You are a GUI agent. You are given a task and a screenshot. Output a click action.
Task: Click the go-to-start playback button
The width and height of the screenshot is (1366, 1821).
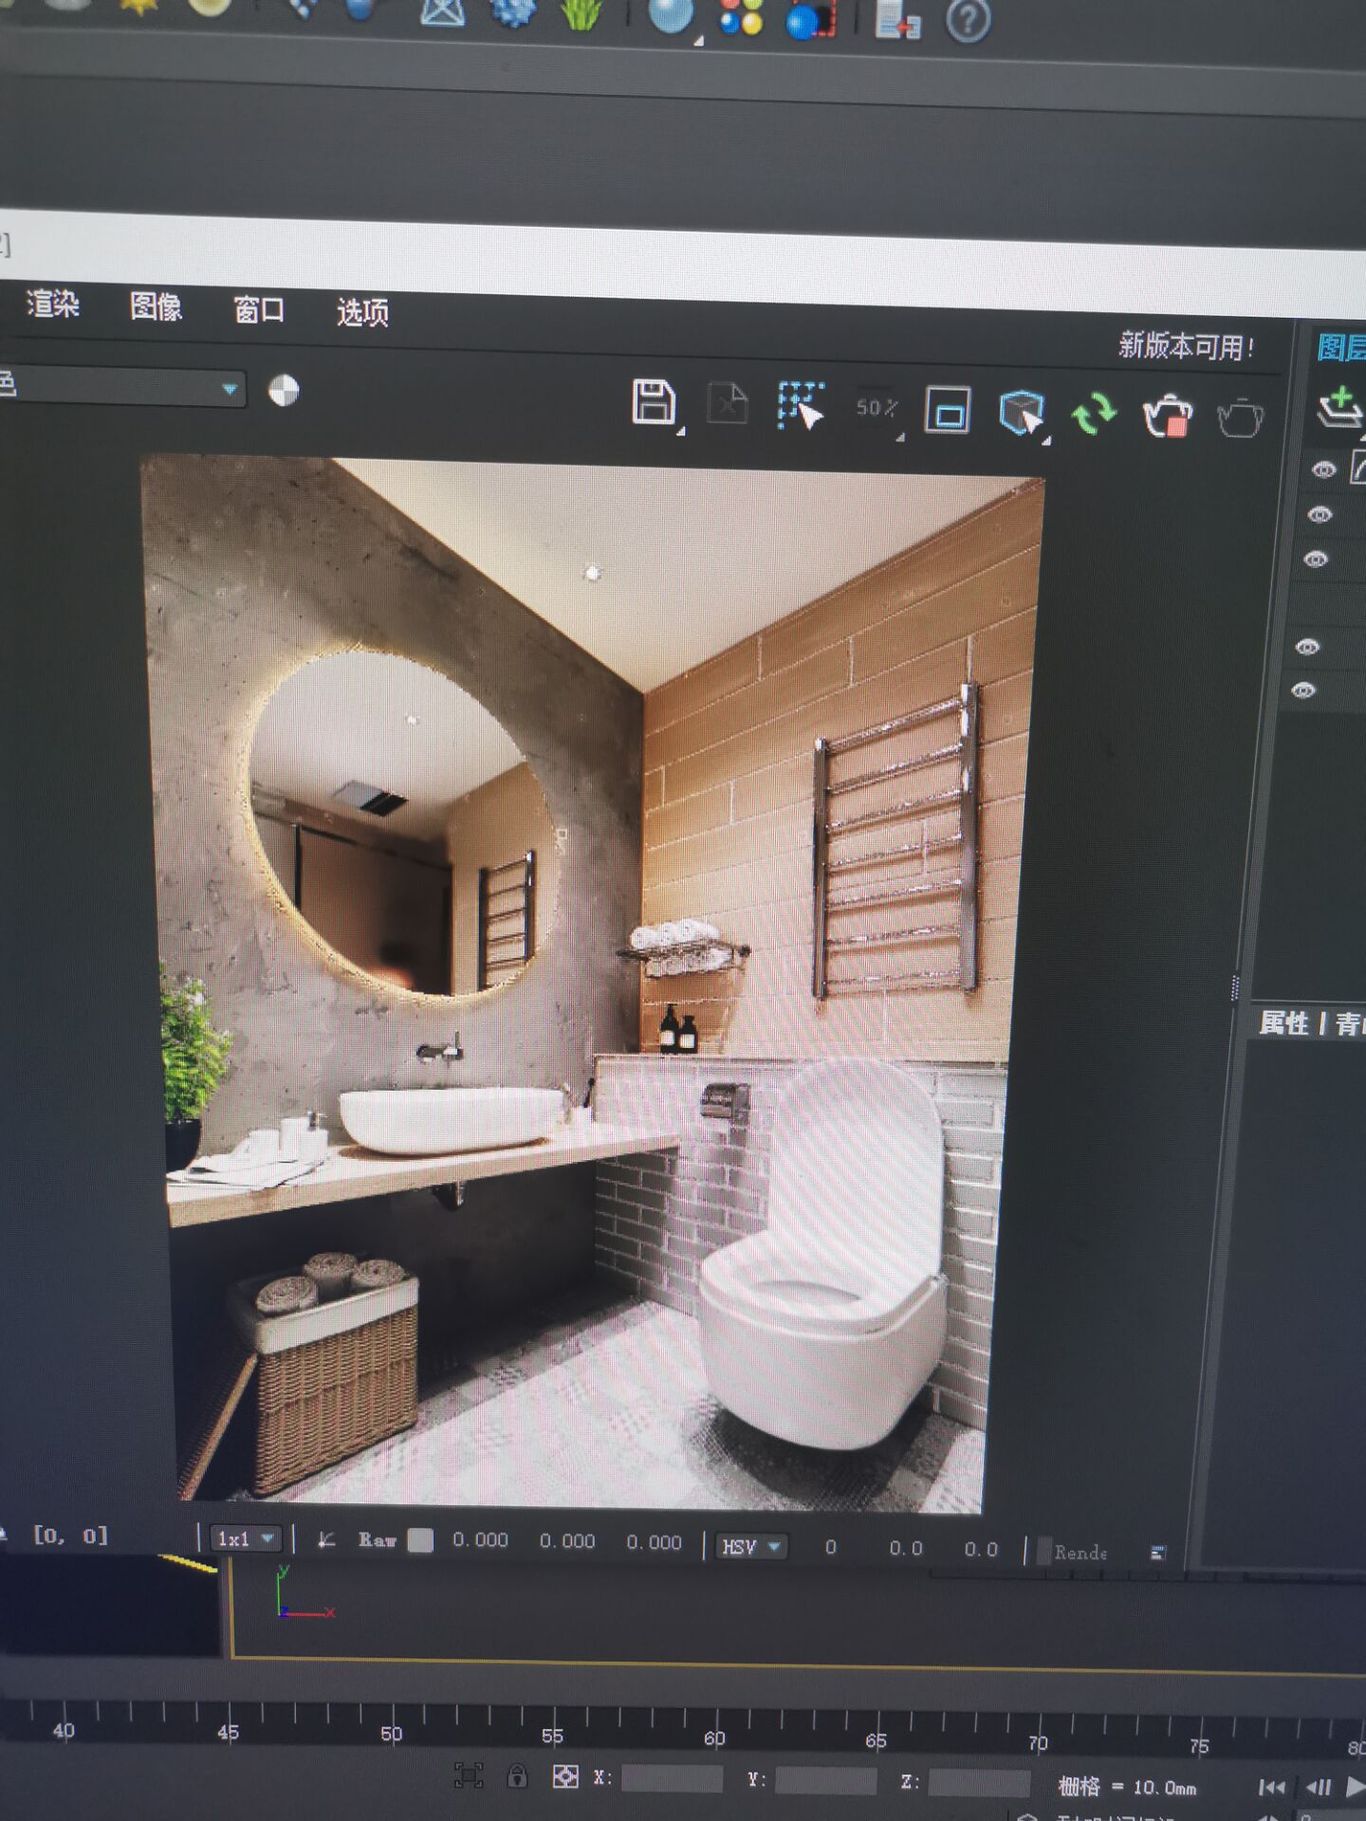[1272, 1787]
